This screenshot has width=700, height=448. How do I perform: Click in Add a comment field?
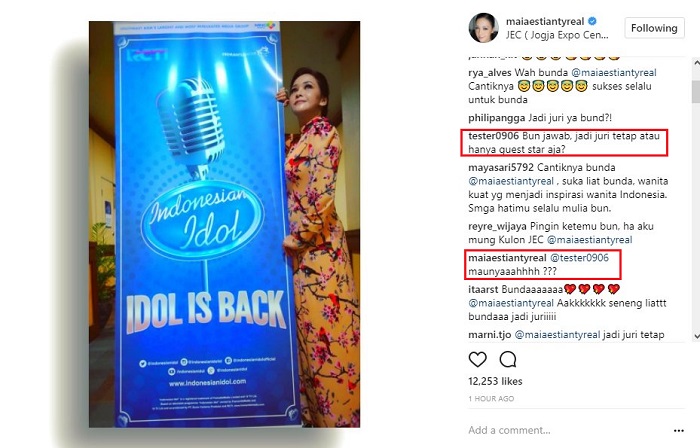click(x=567, y=430)
